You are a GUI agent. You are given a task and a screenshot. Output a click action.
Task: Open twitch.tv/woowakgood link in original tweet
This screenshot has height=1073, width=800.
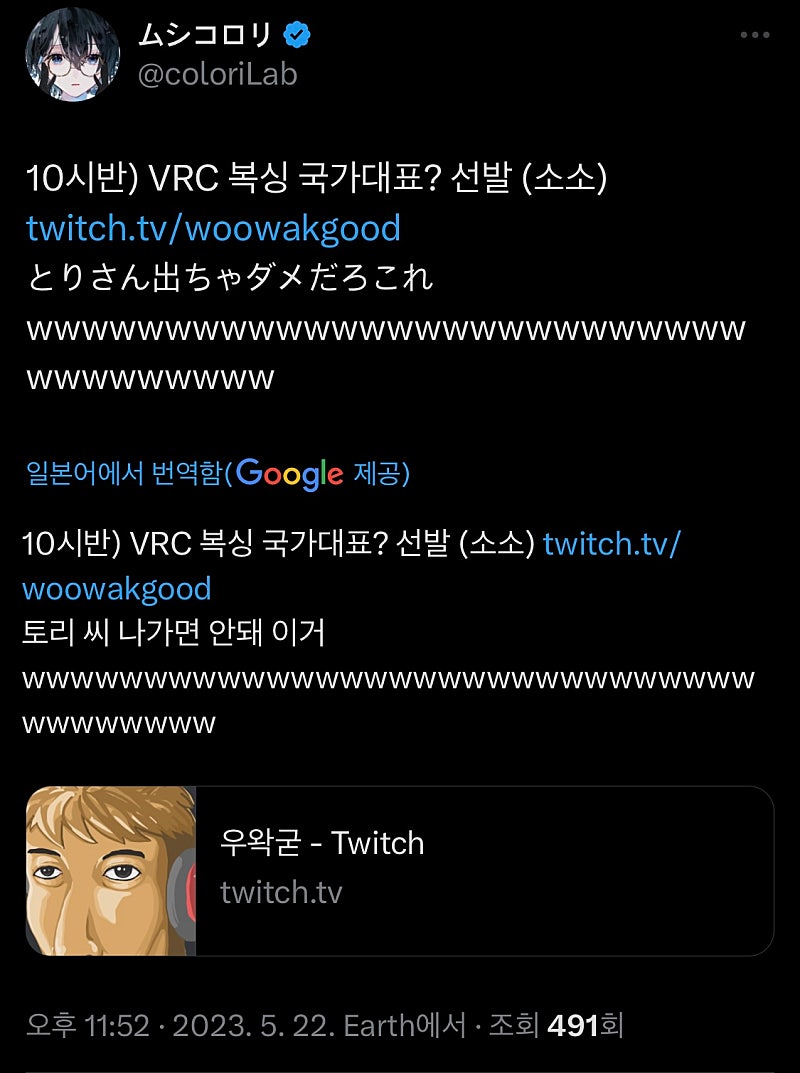coord(214,228)
